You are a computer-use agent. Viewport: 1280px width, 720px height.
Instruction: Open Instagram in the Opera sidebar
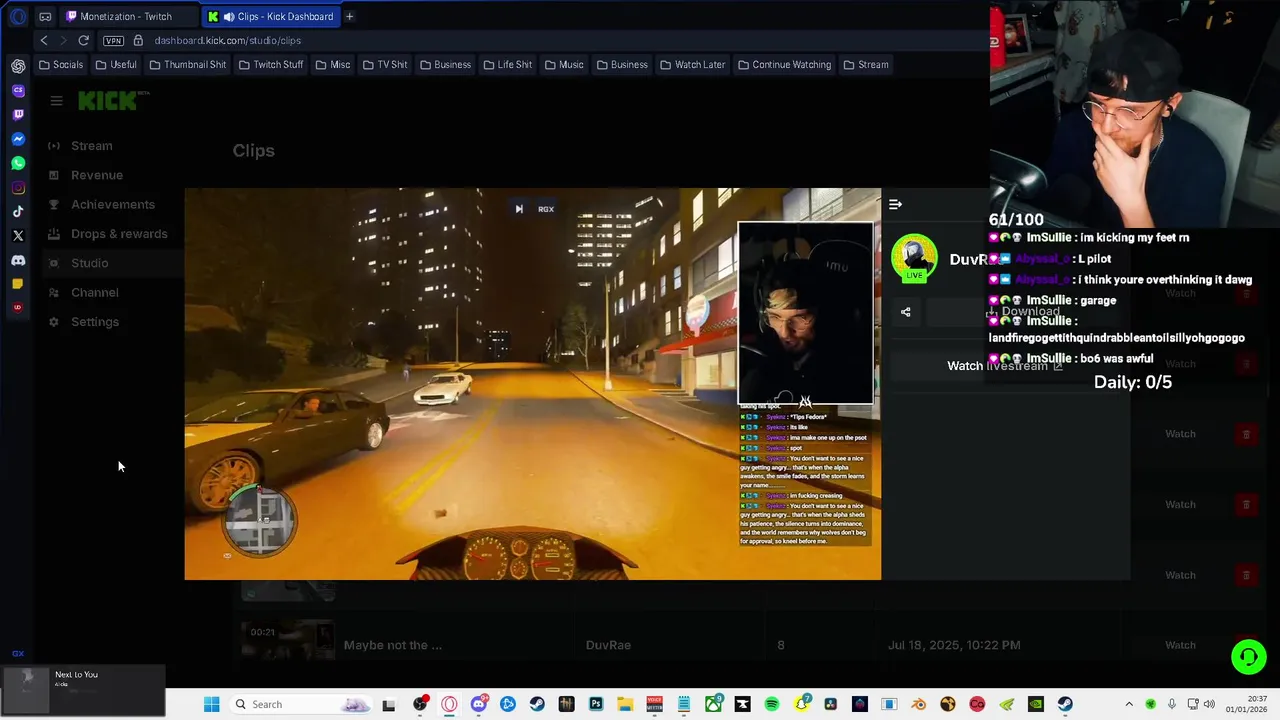[x=18, y=188]
